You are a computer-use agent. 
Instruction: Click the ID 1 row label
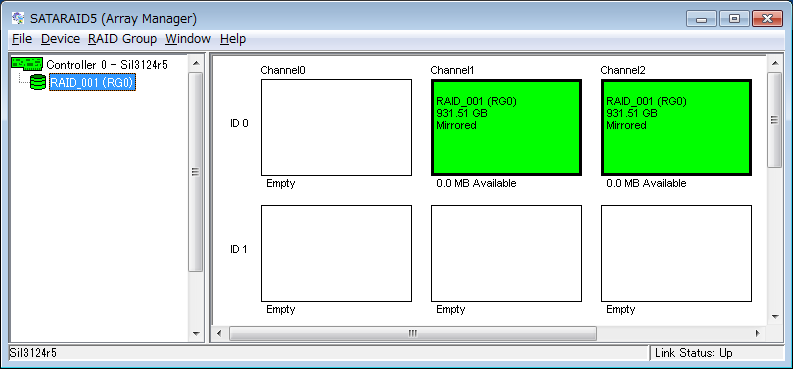tap(239, 249)
